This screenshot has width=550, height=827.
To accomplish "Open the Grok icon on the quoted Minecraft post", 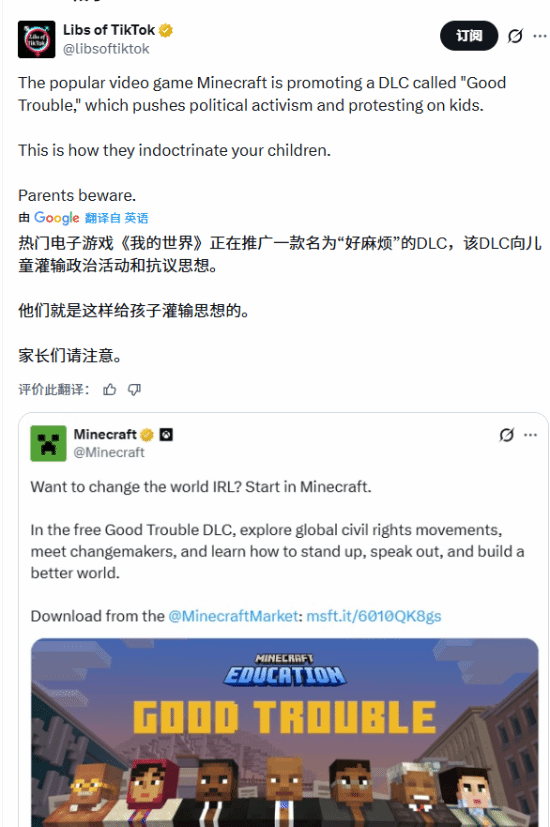I will point(507,435).
